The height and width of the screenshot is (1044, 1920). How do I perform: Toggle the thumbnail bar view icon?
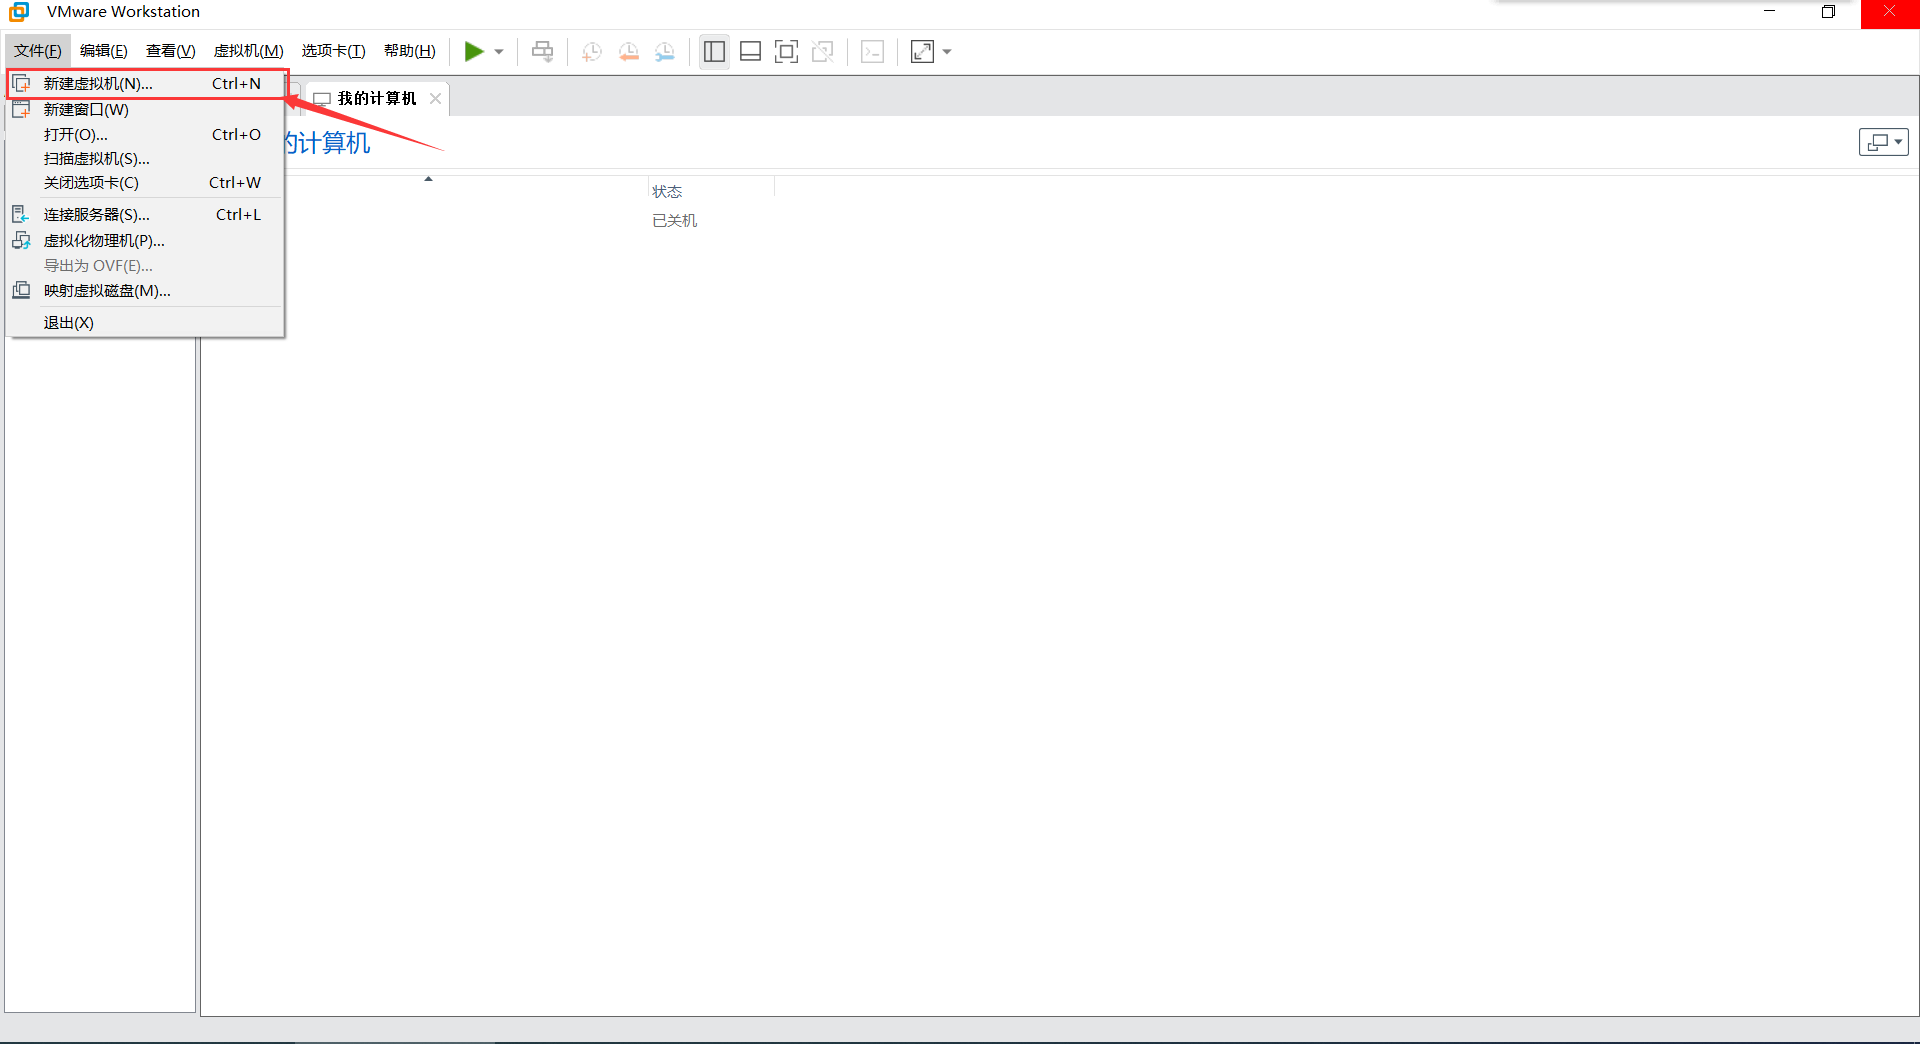pyautogui.click(x=750, y=51)
